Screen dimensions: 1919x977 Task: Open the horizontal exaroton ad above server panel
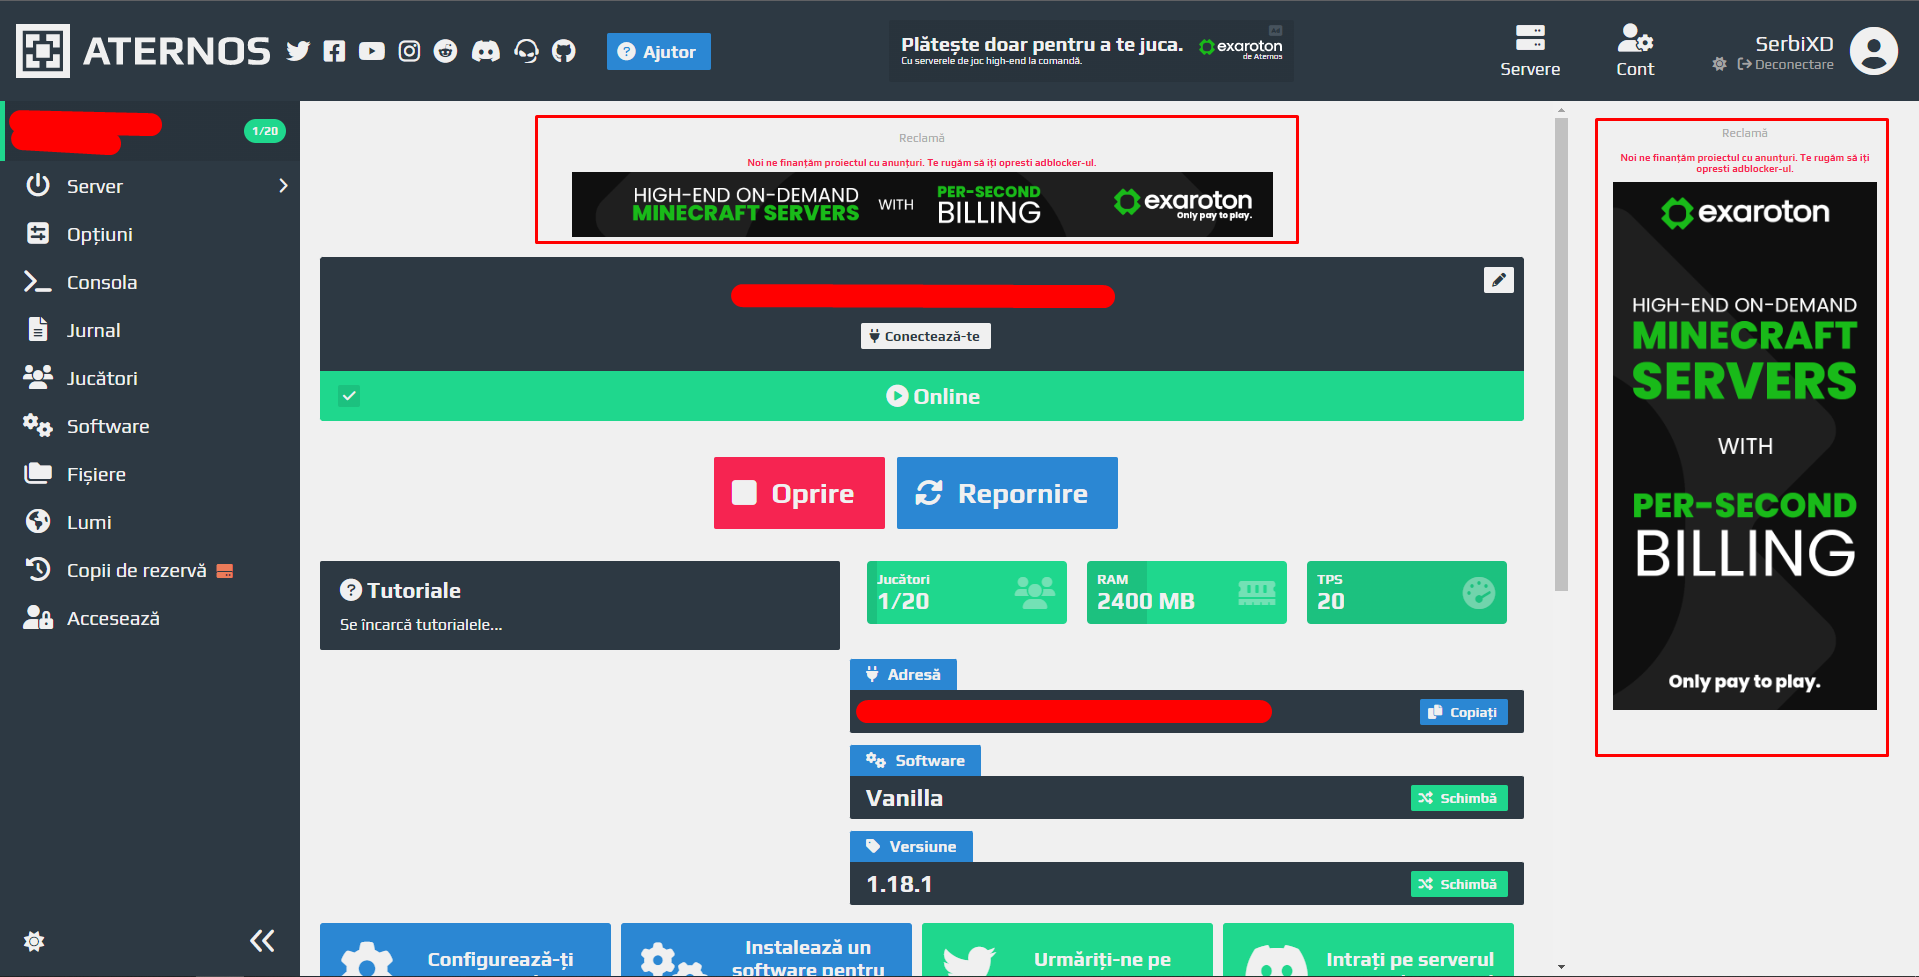(x=922, y=204)
